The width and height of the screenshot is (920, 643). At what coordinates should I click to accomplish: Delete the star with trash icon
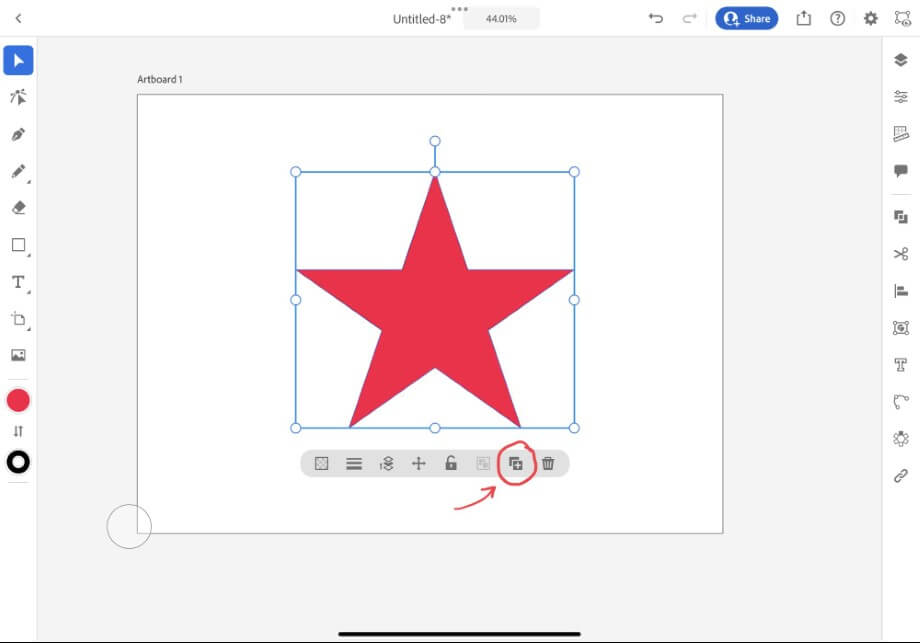click(548, 463)
